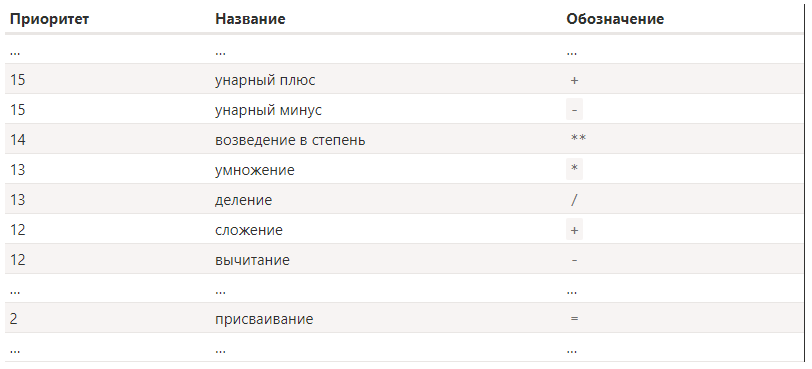Click the slash division symbol

(574, 200)
